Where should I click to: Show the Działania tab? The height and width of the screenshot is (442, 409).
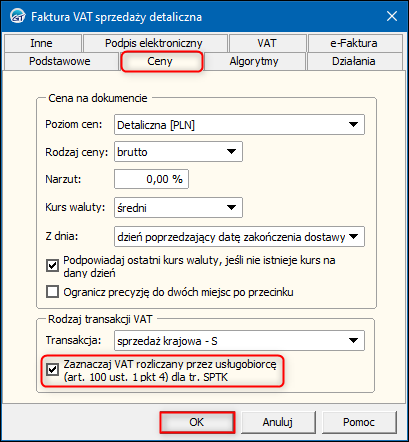coord(354,61)
